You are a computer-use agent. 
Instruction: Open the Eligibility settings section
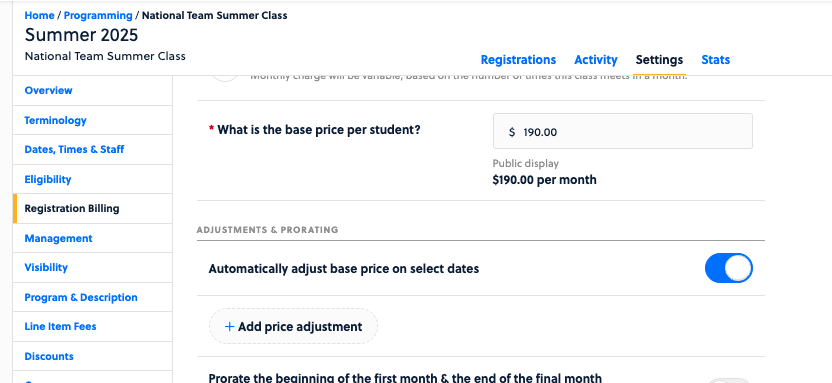48,179
